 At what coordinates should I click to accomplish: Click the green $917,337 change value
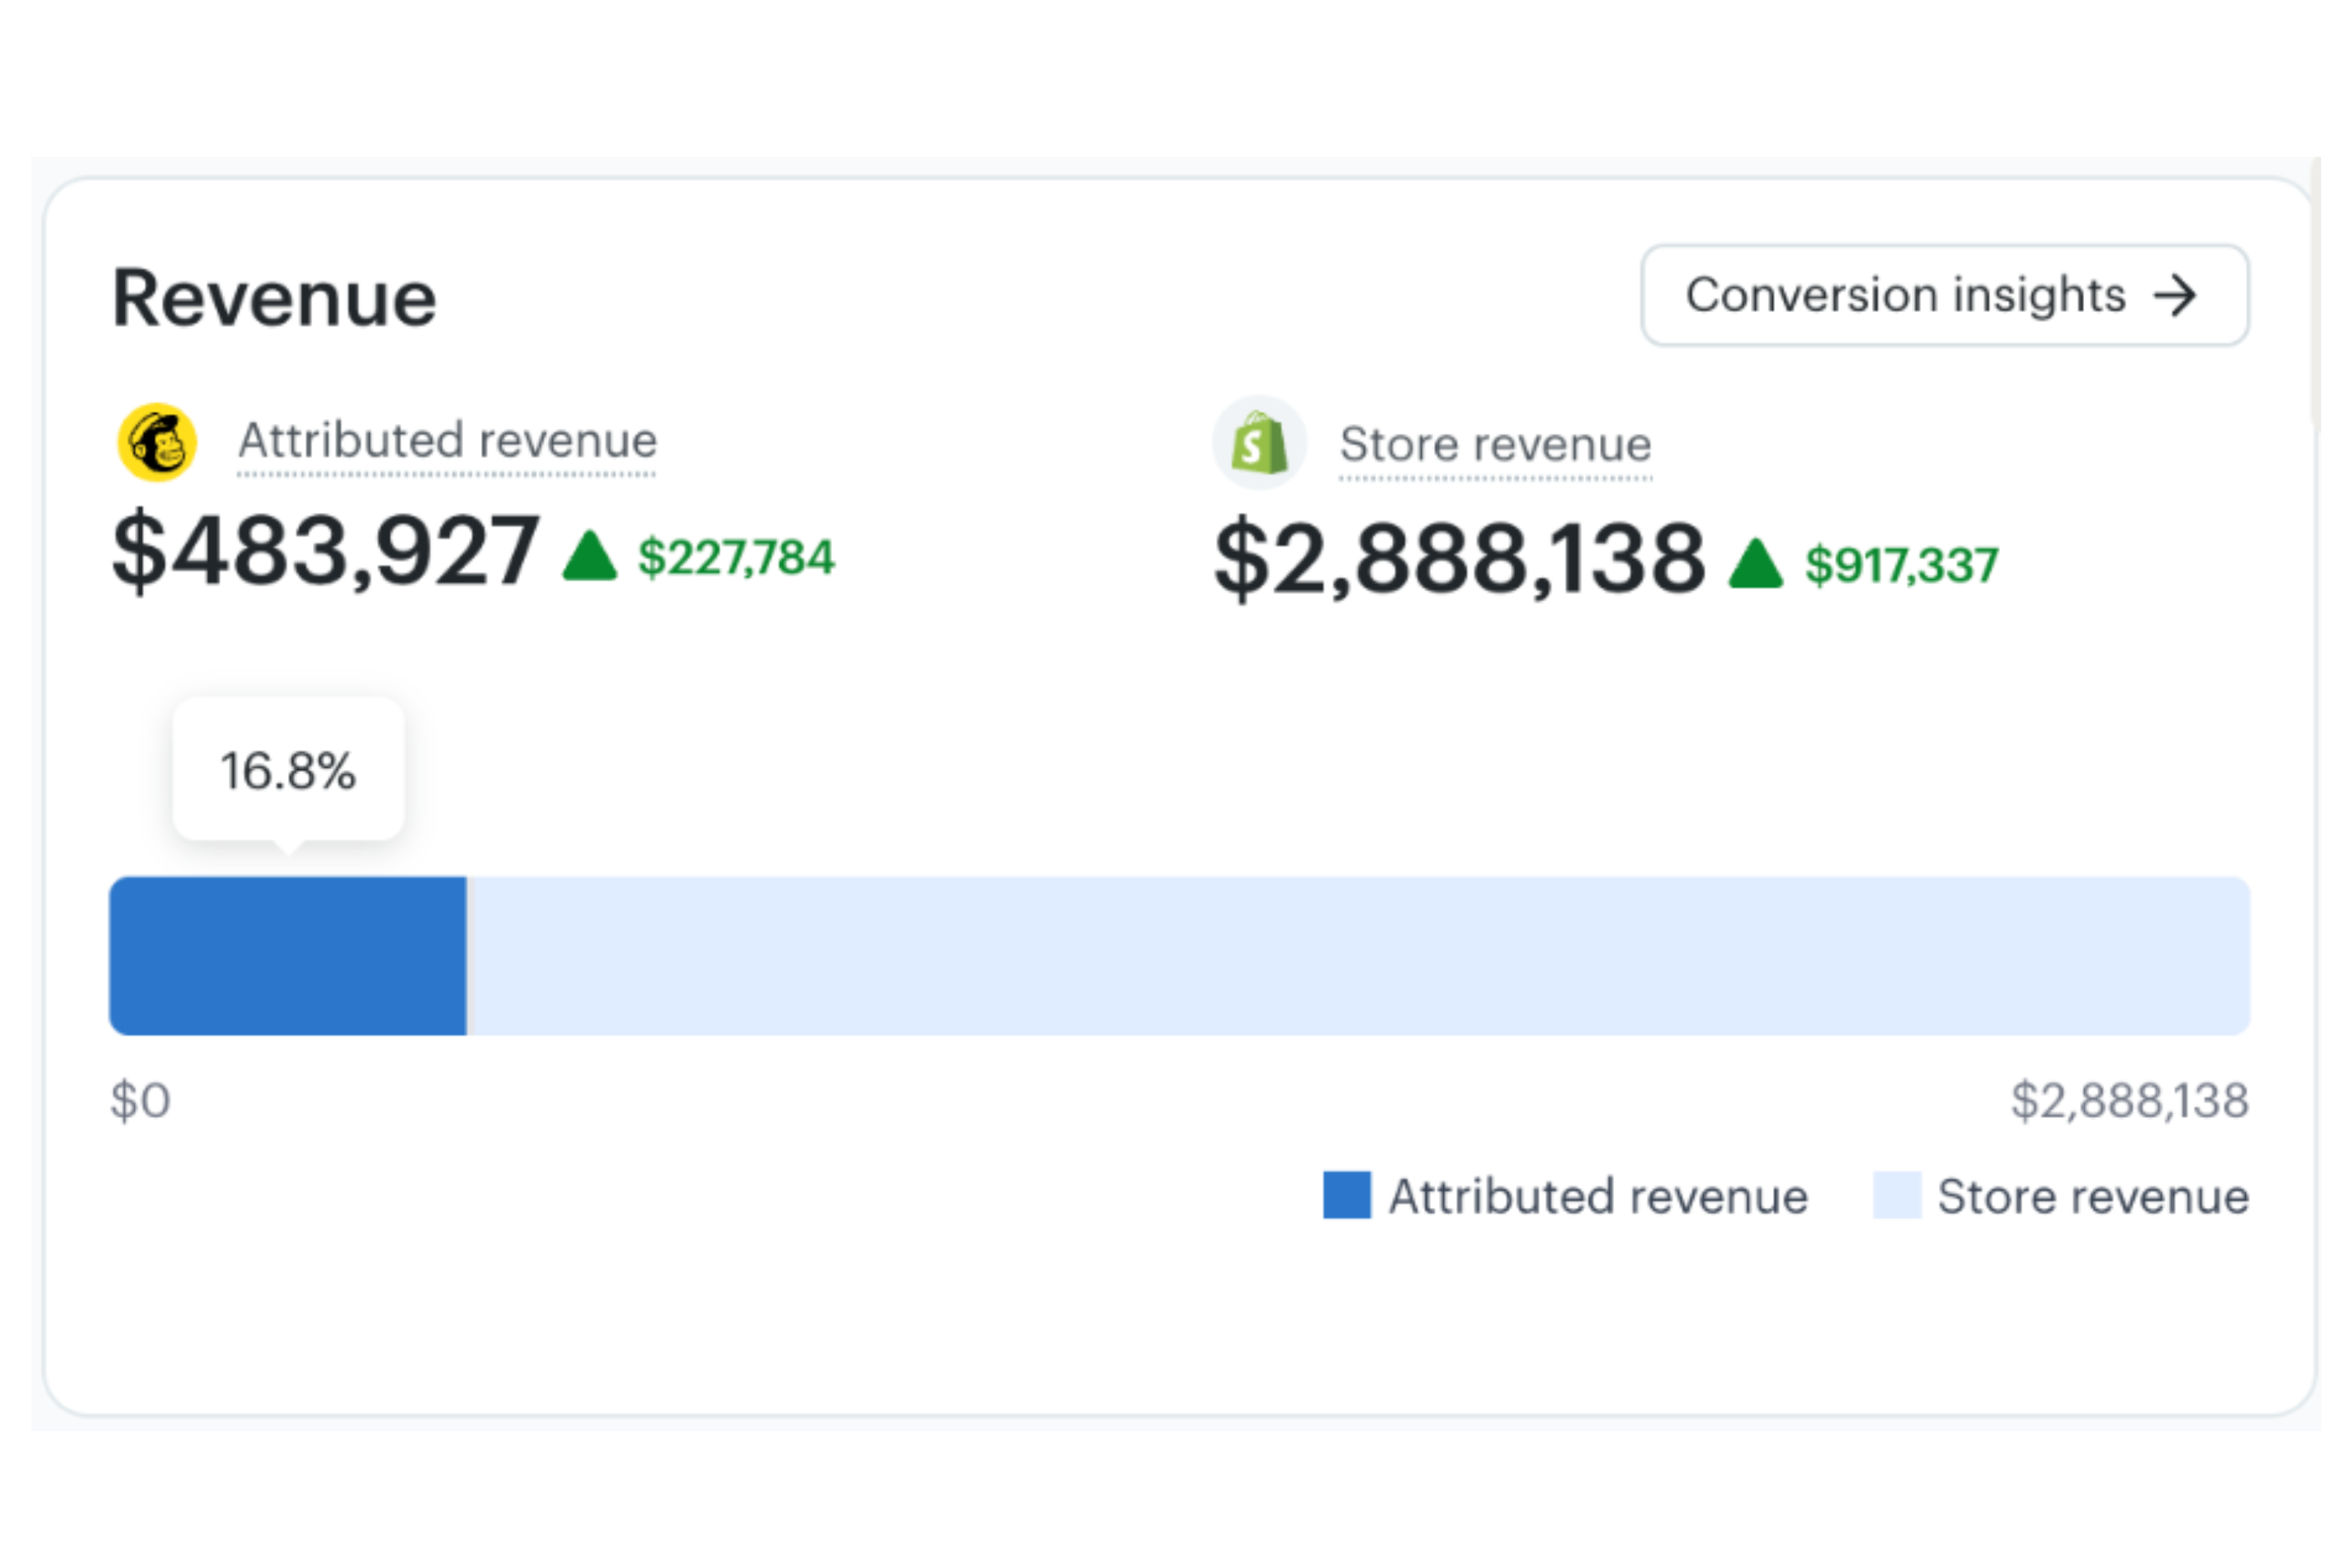click(1901, 565)
